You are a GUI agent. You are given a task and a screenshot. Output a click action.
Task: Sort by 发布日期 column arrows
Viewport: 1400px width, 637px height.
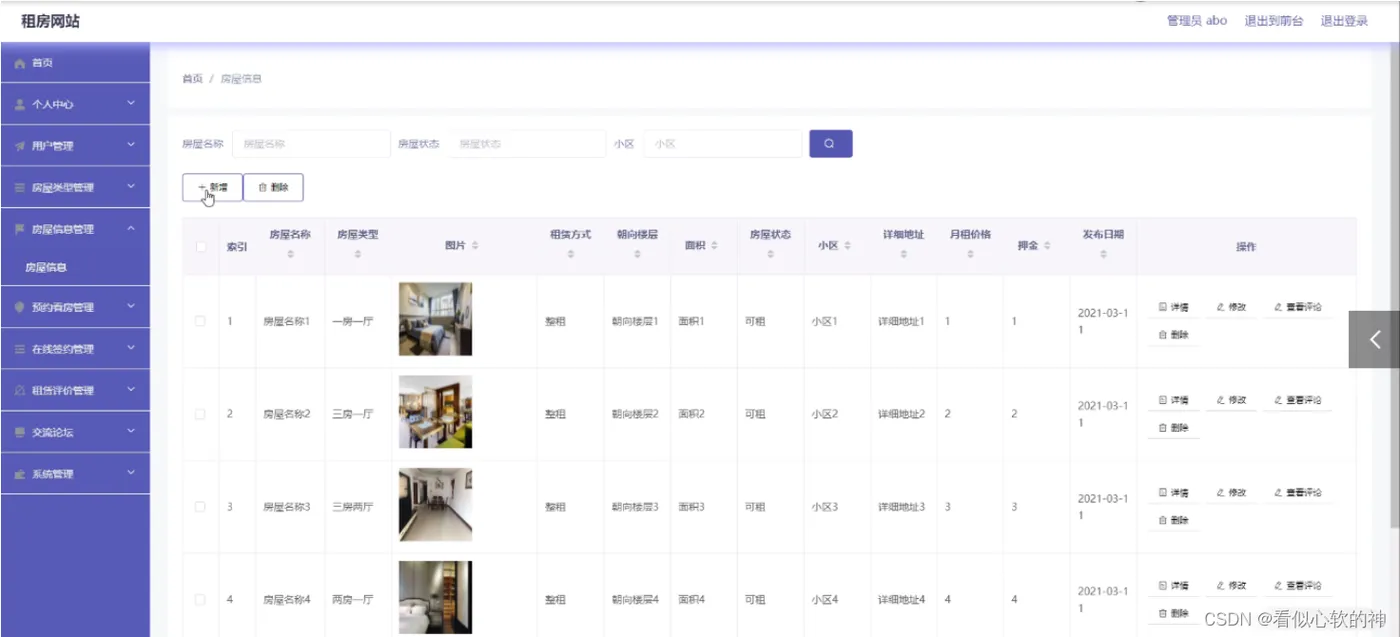[x=1103, y=255]
